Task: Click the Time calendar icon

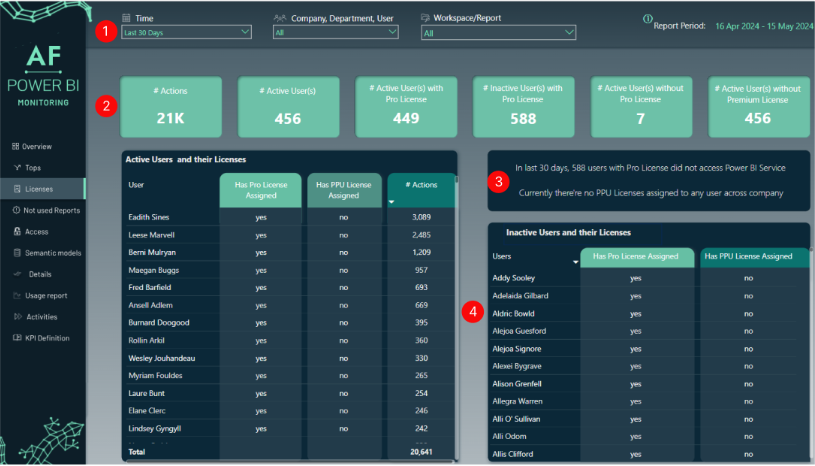Action: coord(126,18)
